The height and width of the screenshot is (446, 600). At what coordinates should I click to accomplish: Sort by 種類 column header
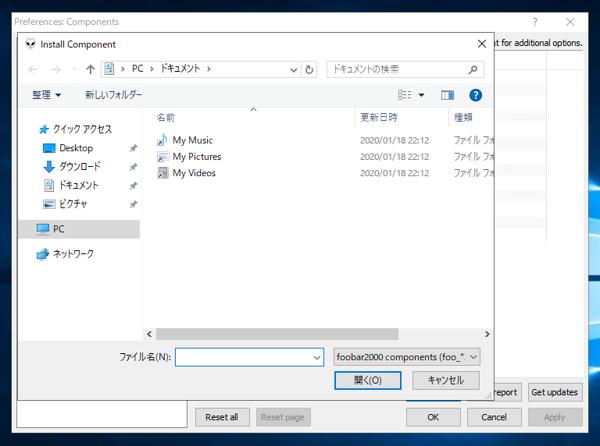click(463, 117)
